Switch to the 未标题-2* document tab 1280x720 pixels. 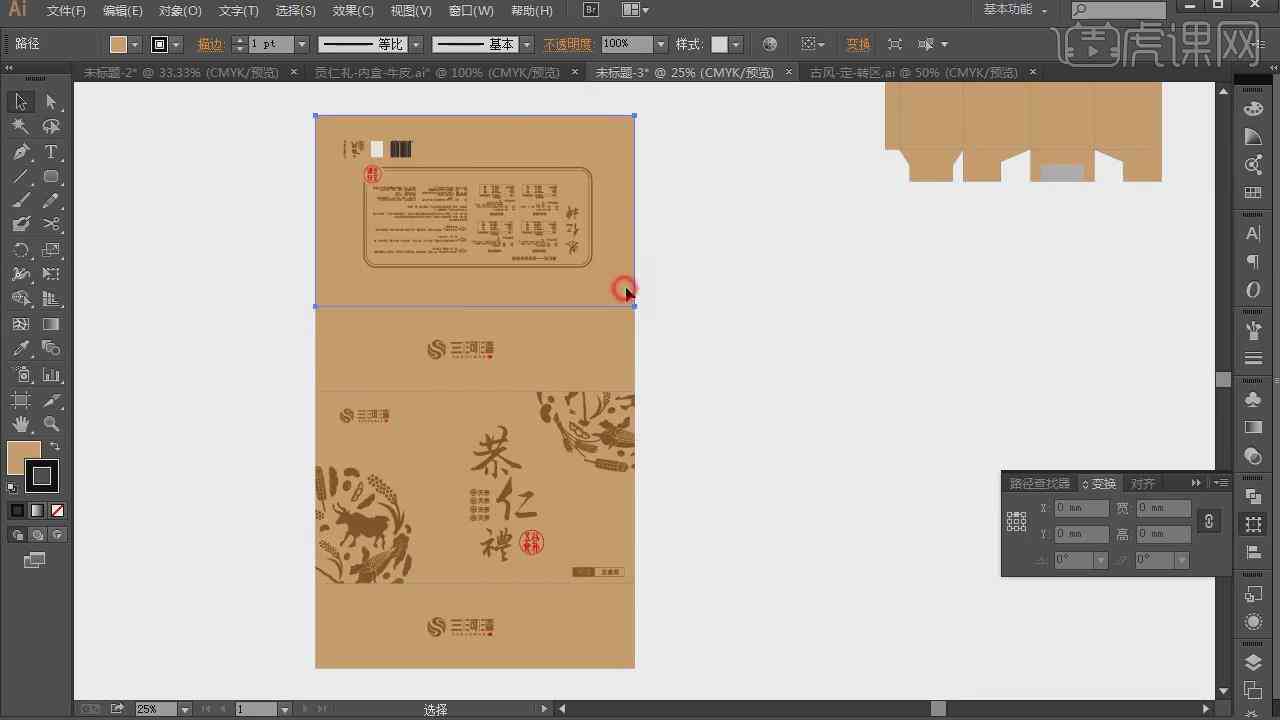coord(183,73)
